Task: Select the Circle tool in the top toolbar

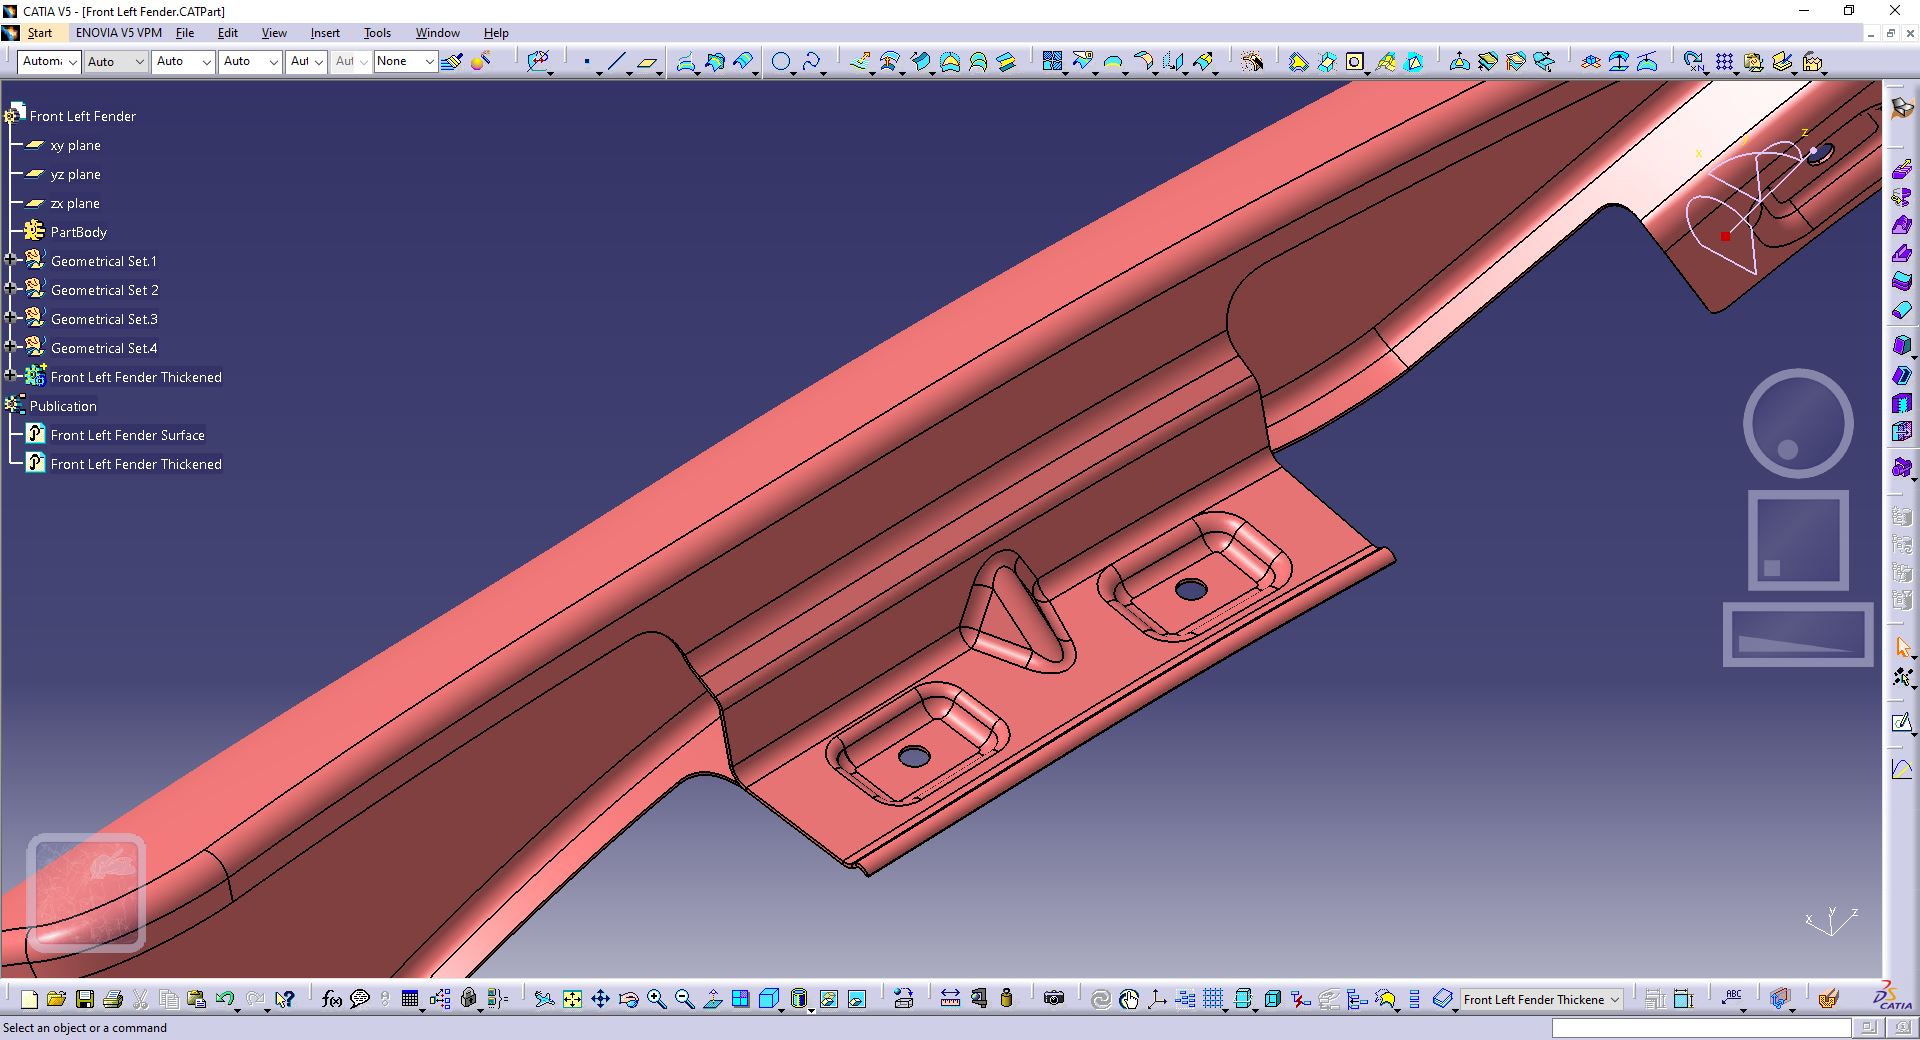Action: point(781,62)
